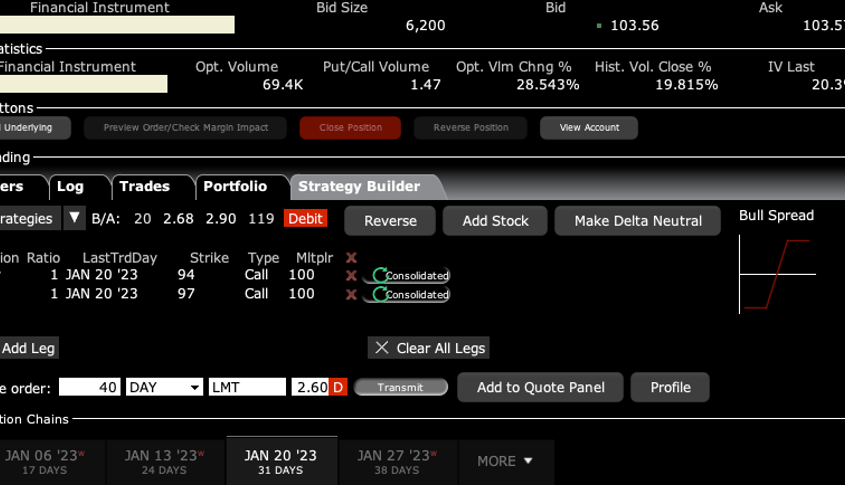Click the red X in legs header

click(351, 258)
